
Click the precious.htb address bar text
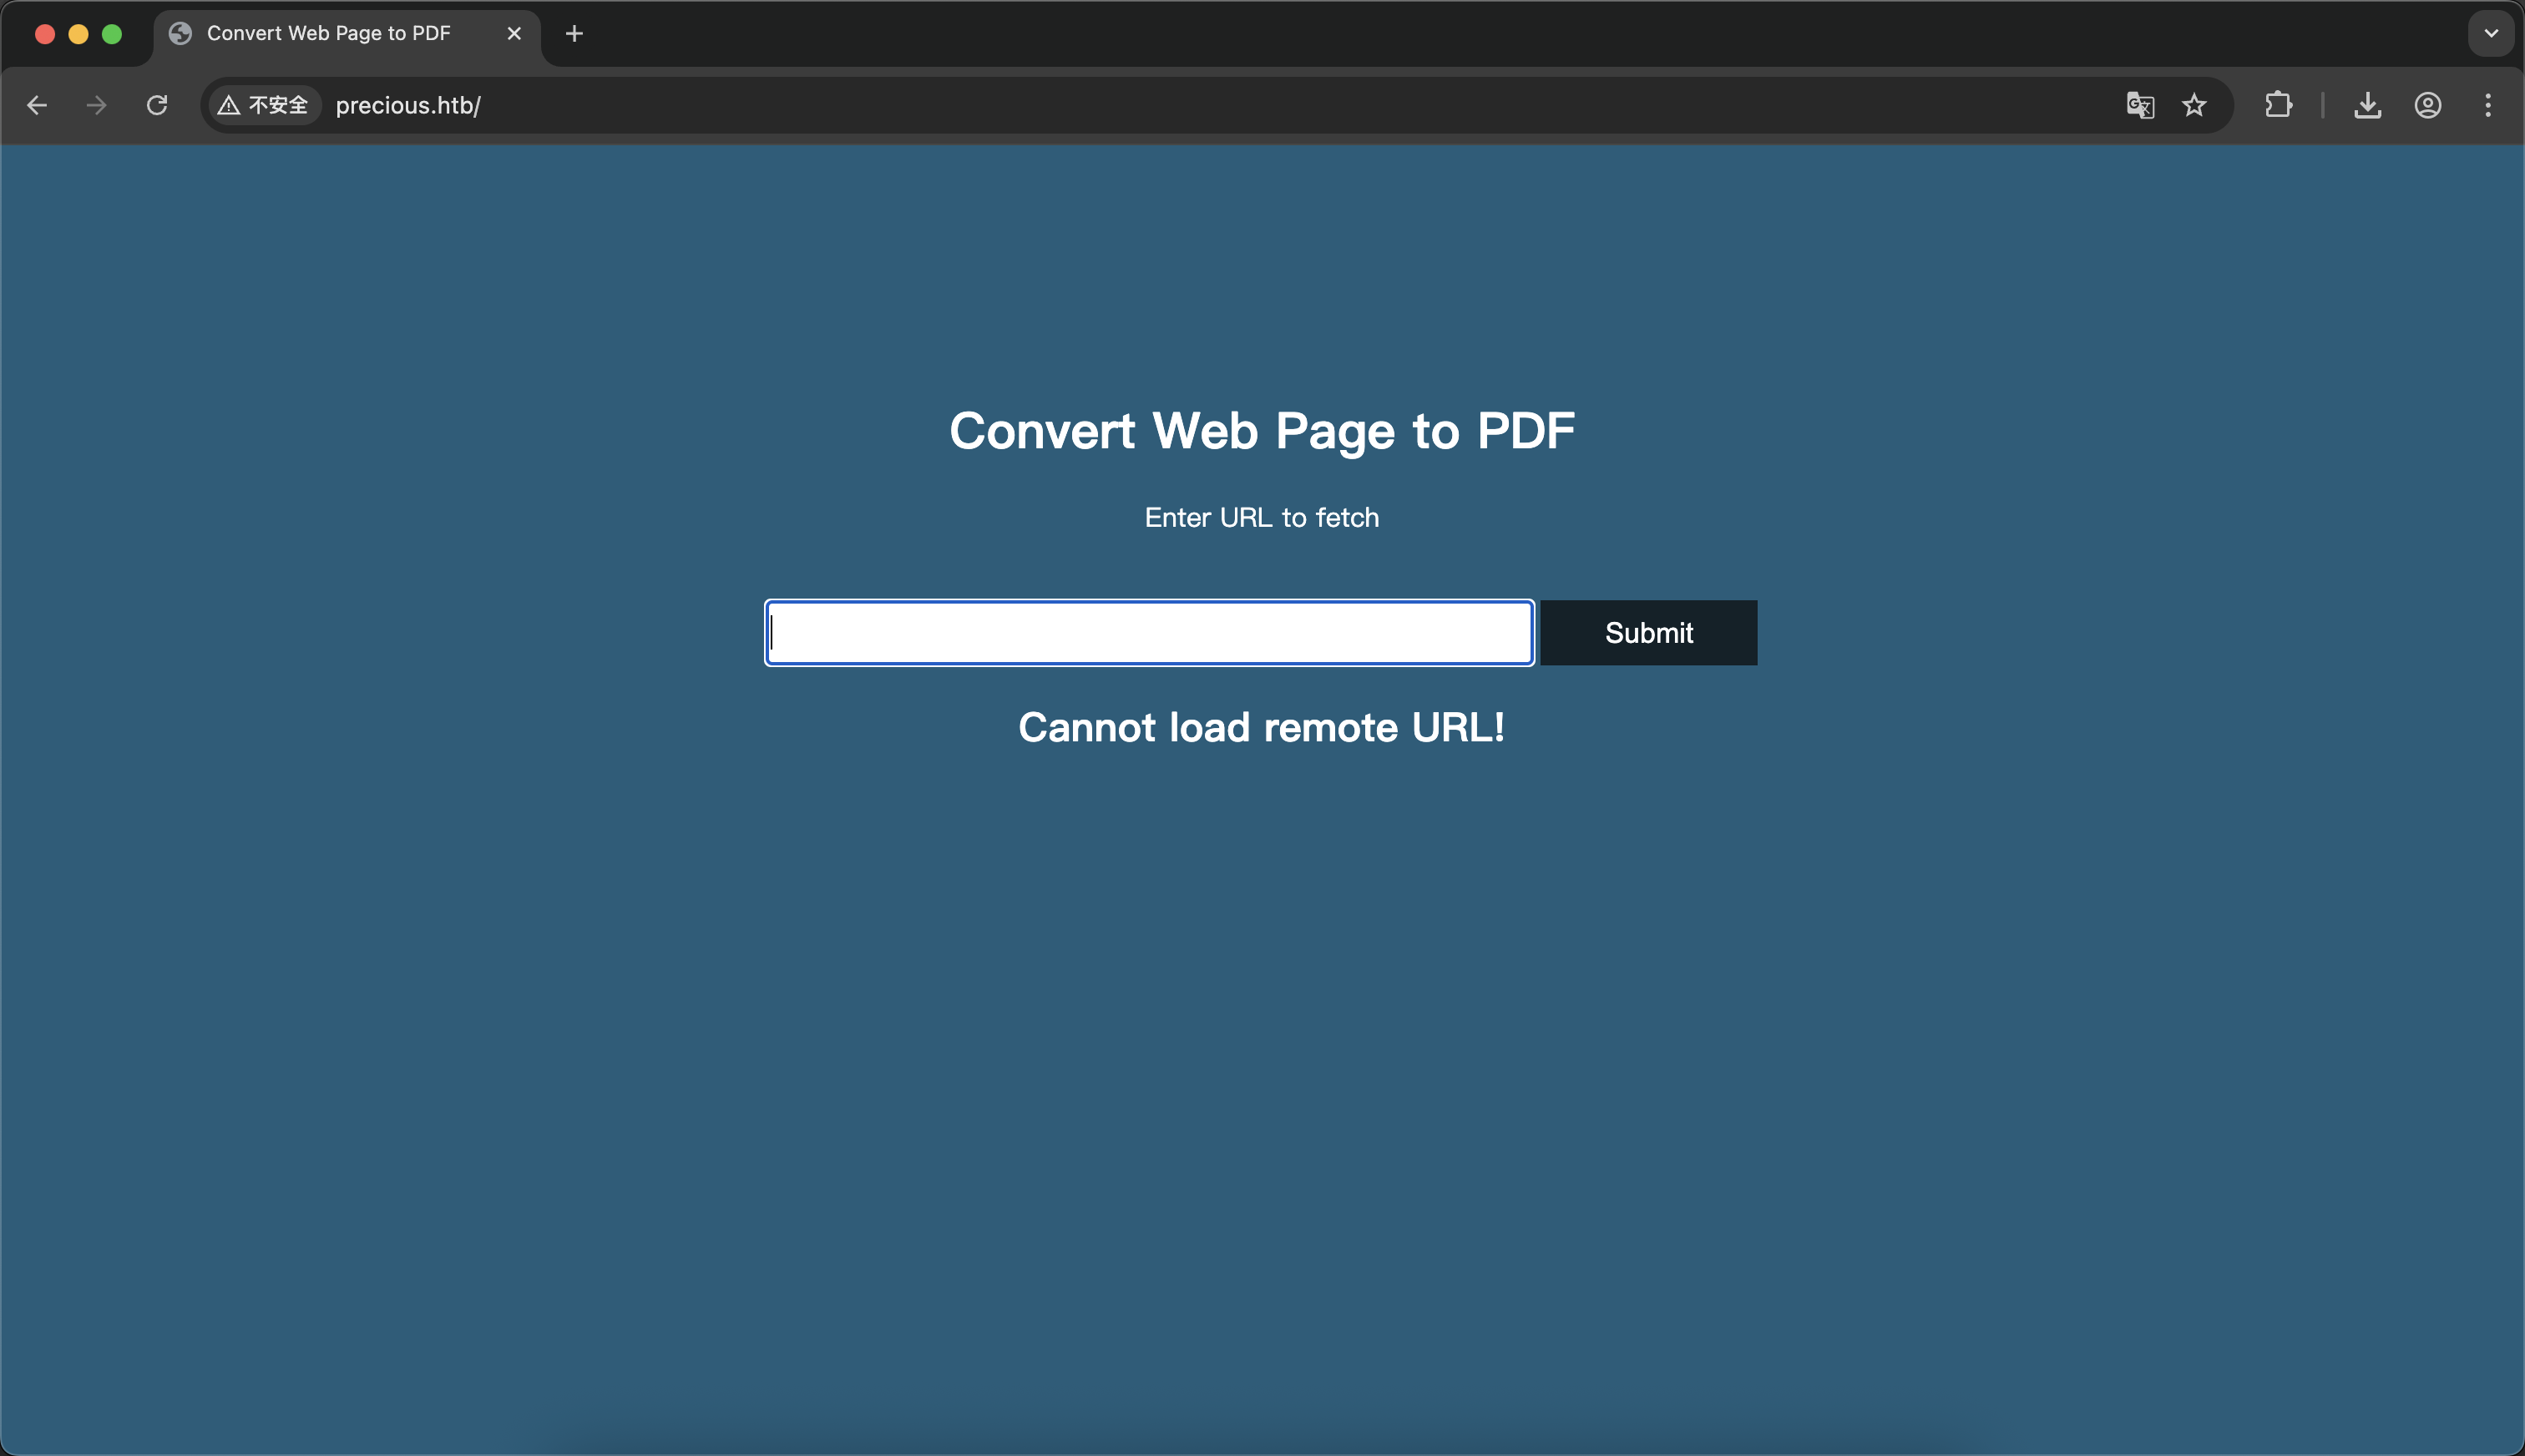tap(408, 105)
